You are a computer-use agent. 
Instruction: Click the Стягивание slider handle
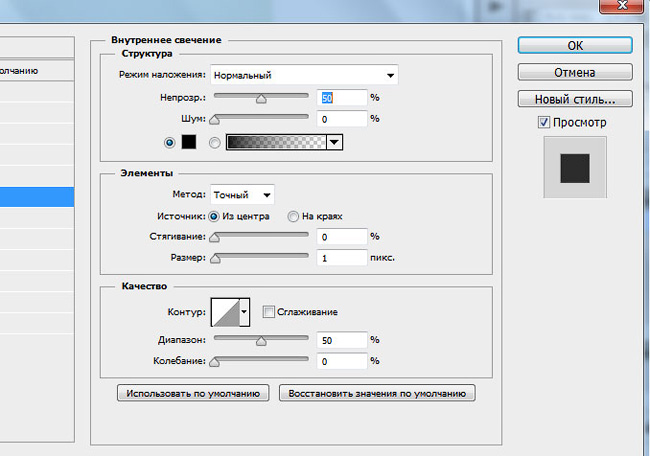pyautogui.click(x=214, y=238)
